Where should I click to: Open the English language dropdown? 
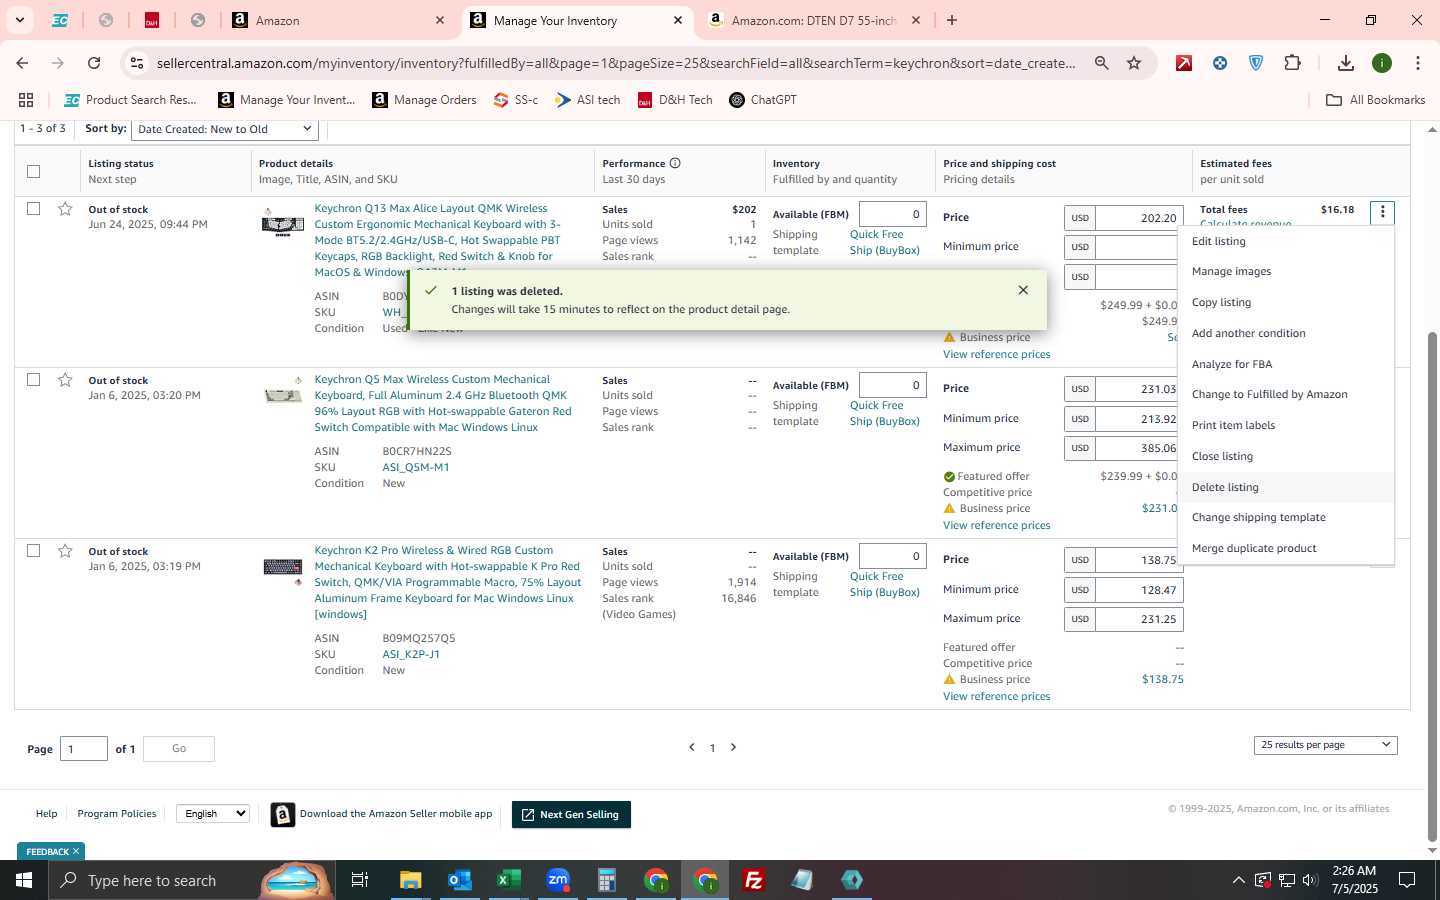pos(213,813)
